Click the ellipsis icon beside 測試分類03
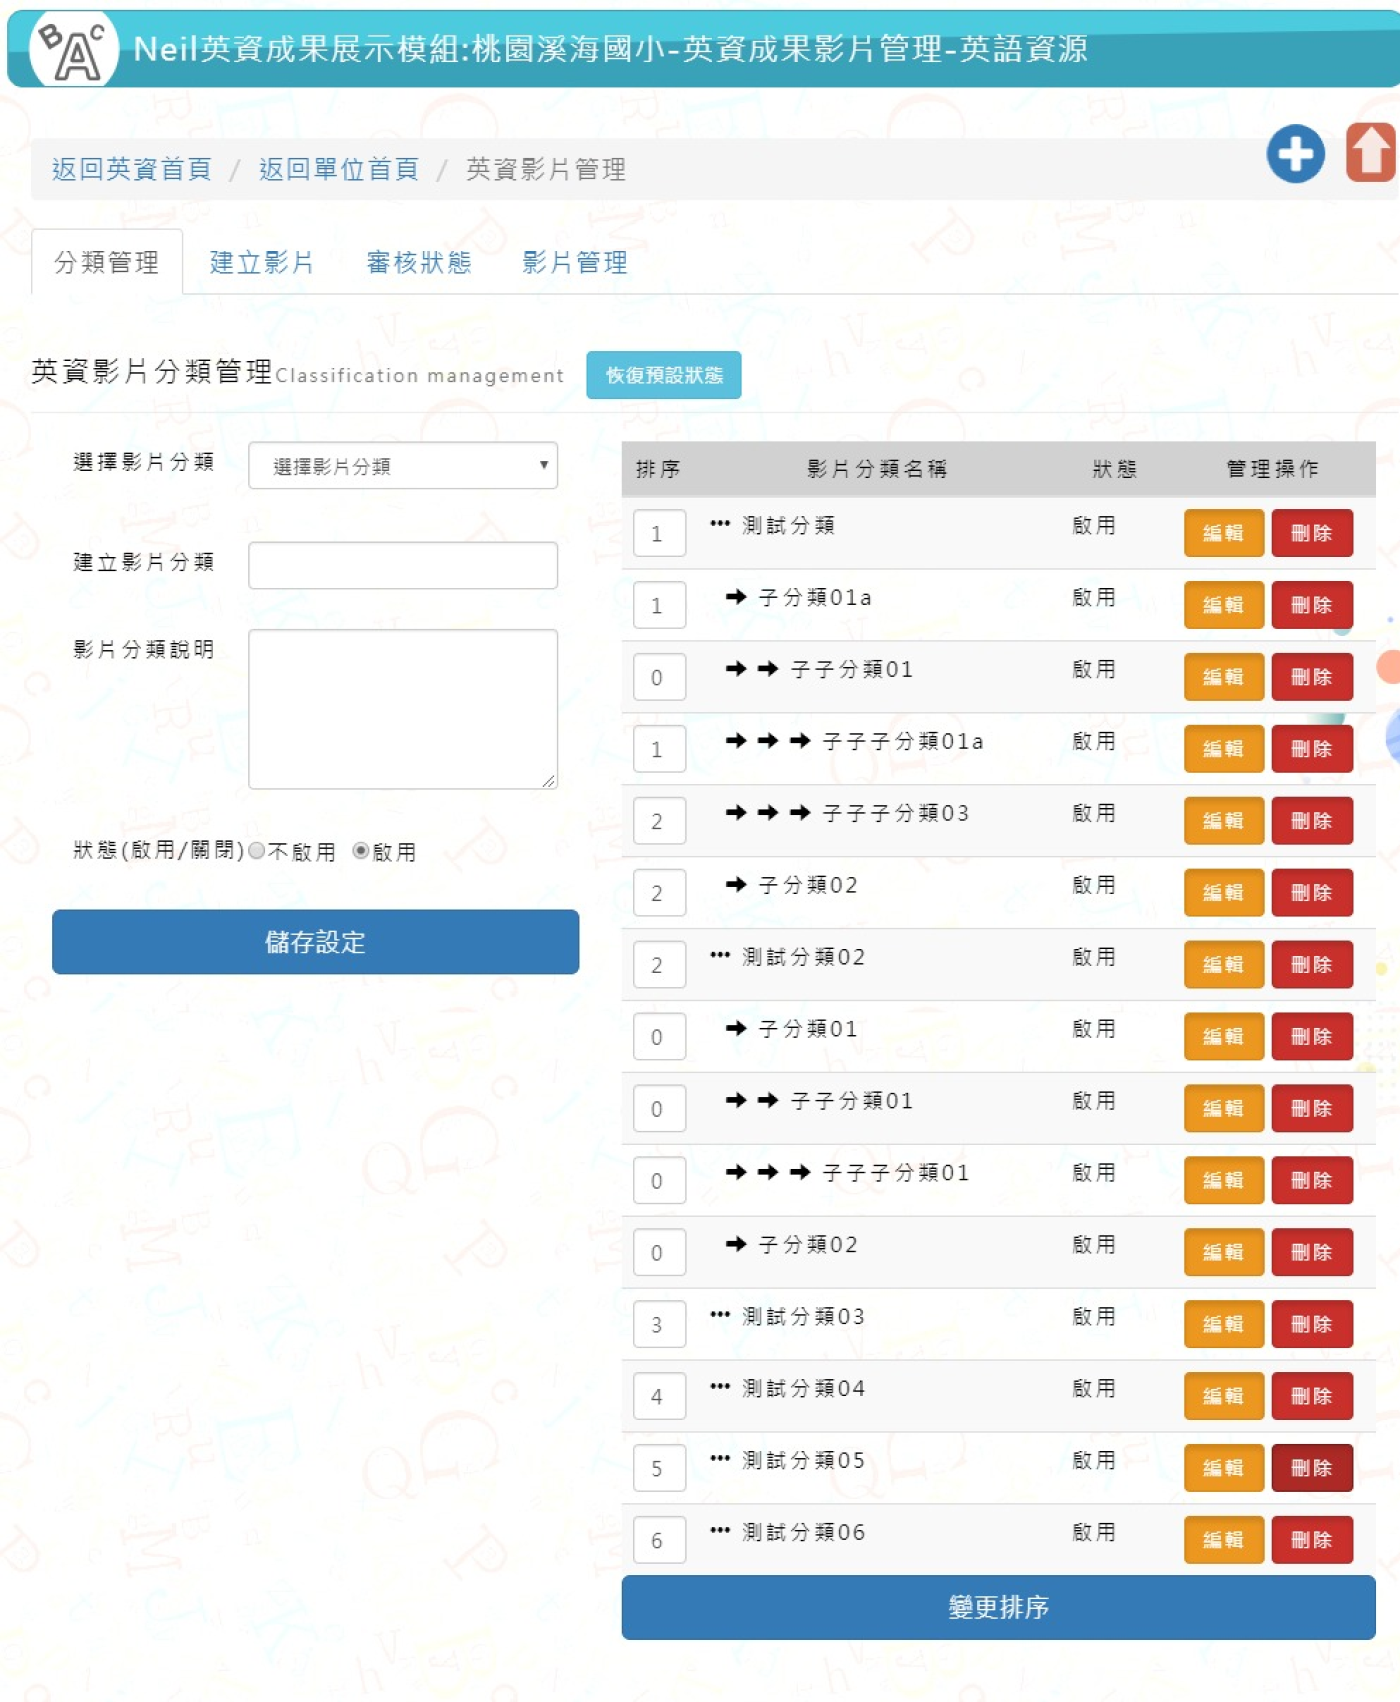The width and height of the screenshot is (1400, 1702). click(x=720, y=1315)
